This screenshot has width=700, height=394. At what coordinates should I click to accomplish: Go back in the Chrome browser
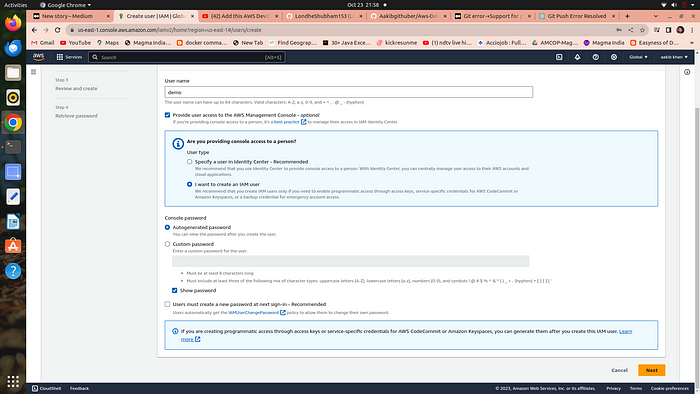click(x=34, y=30)
